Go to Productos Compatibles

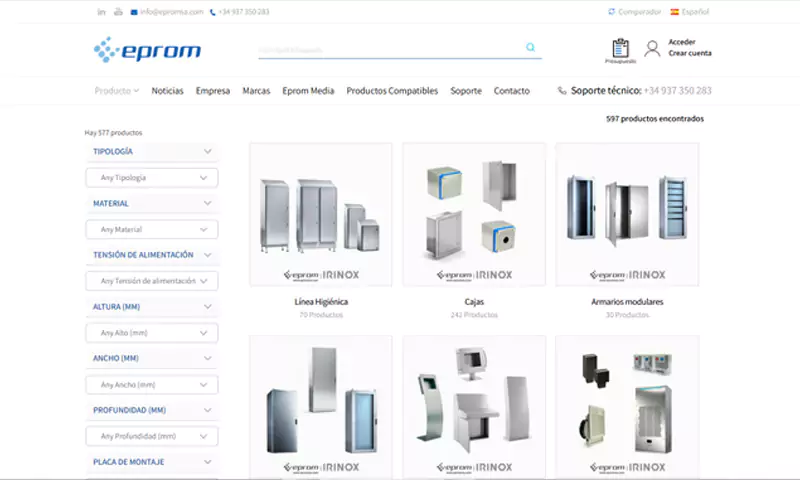pos(392,91)
